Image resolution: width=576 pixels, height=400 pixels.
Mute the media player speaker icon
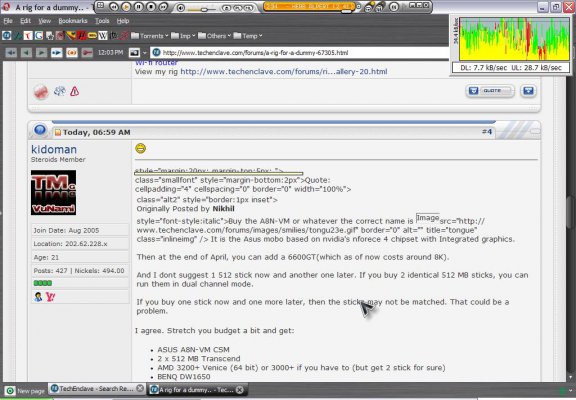coord(181,7)
